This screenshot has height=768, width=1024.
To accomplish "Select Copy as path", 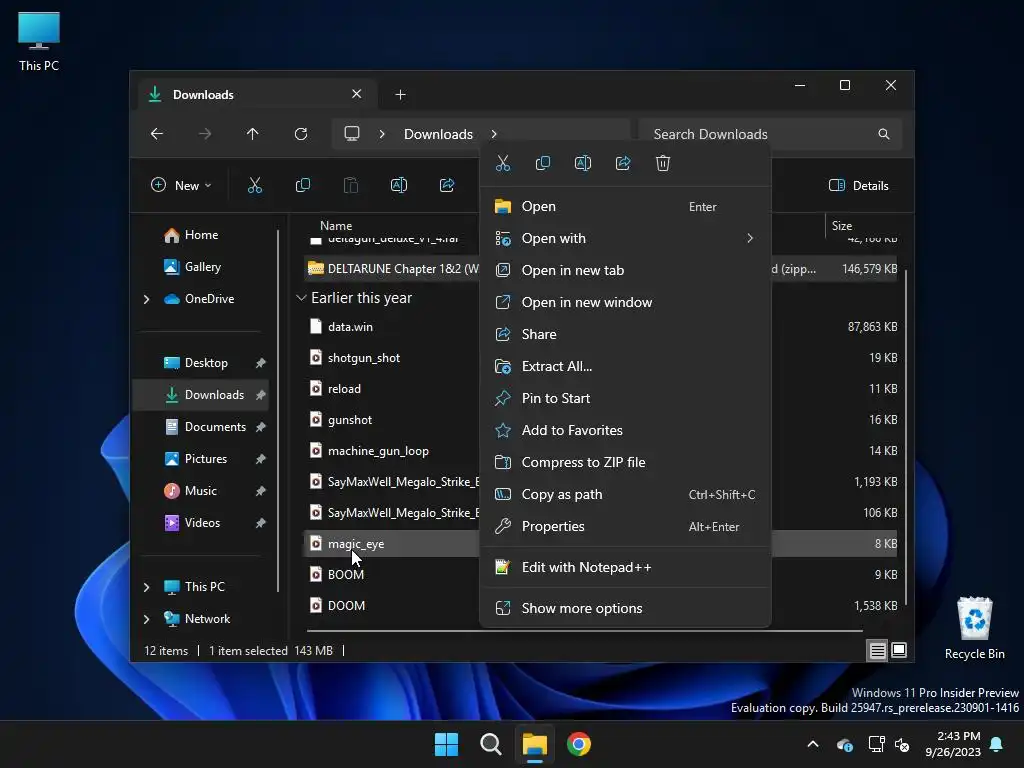I will [625, 494].
